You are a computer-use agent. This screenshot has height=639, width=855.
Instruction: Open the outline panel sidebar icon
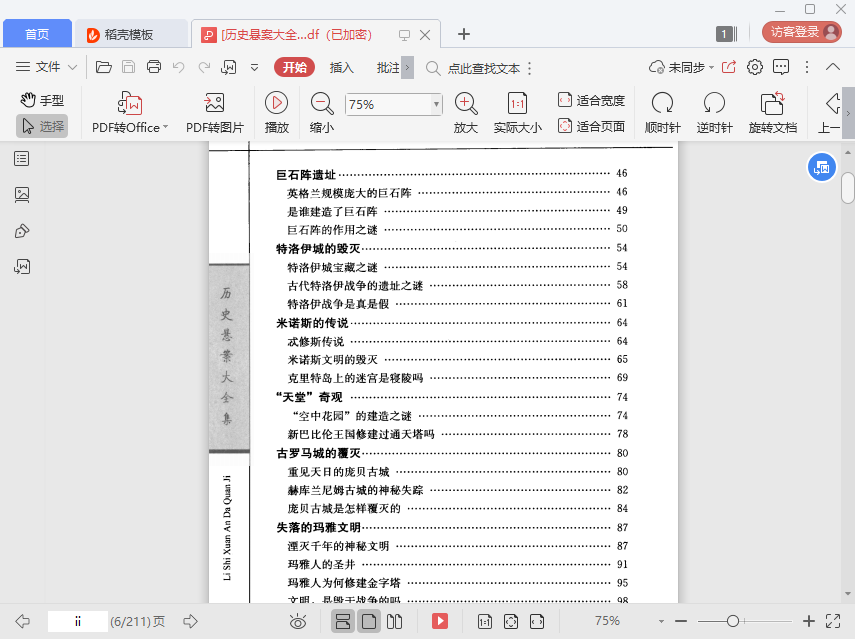pos(22,159)
